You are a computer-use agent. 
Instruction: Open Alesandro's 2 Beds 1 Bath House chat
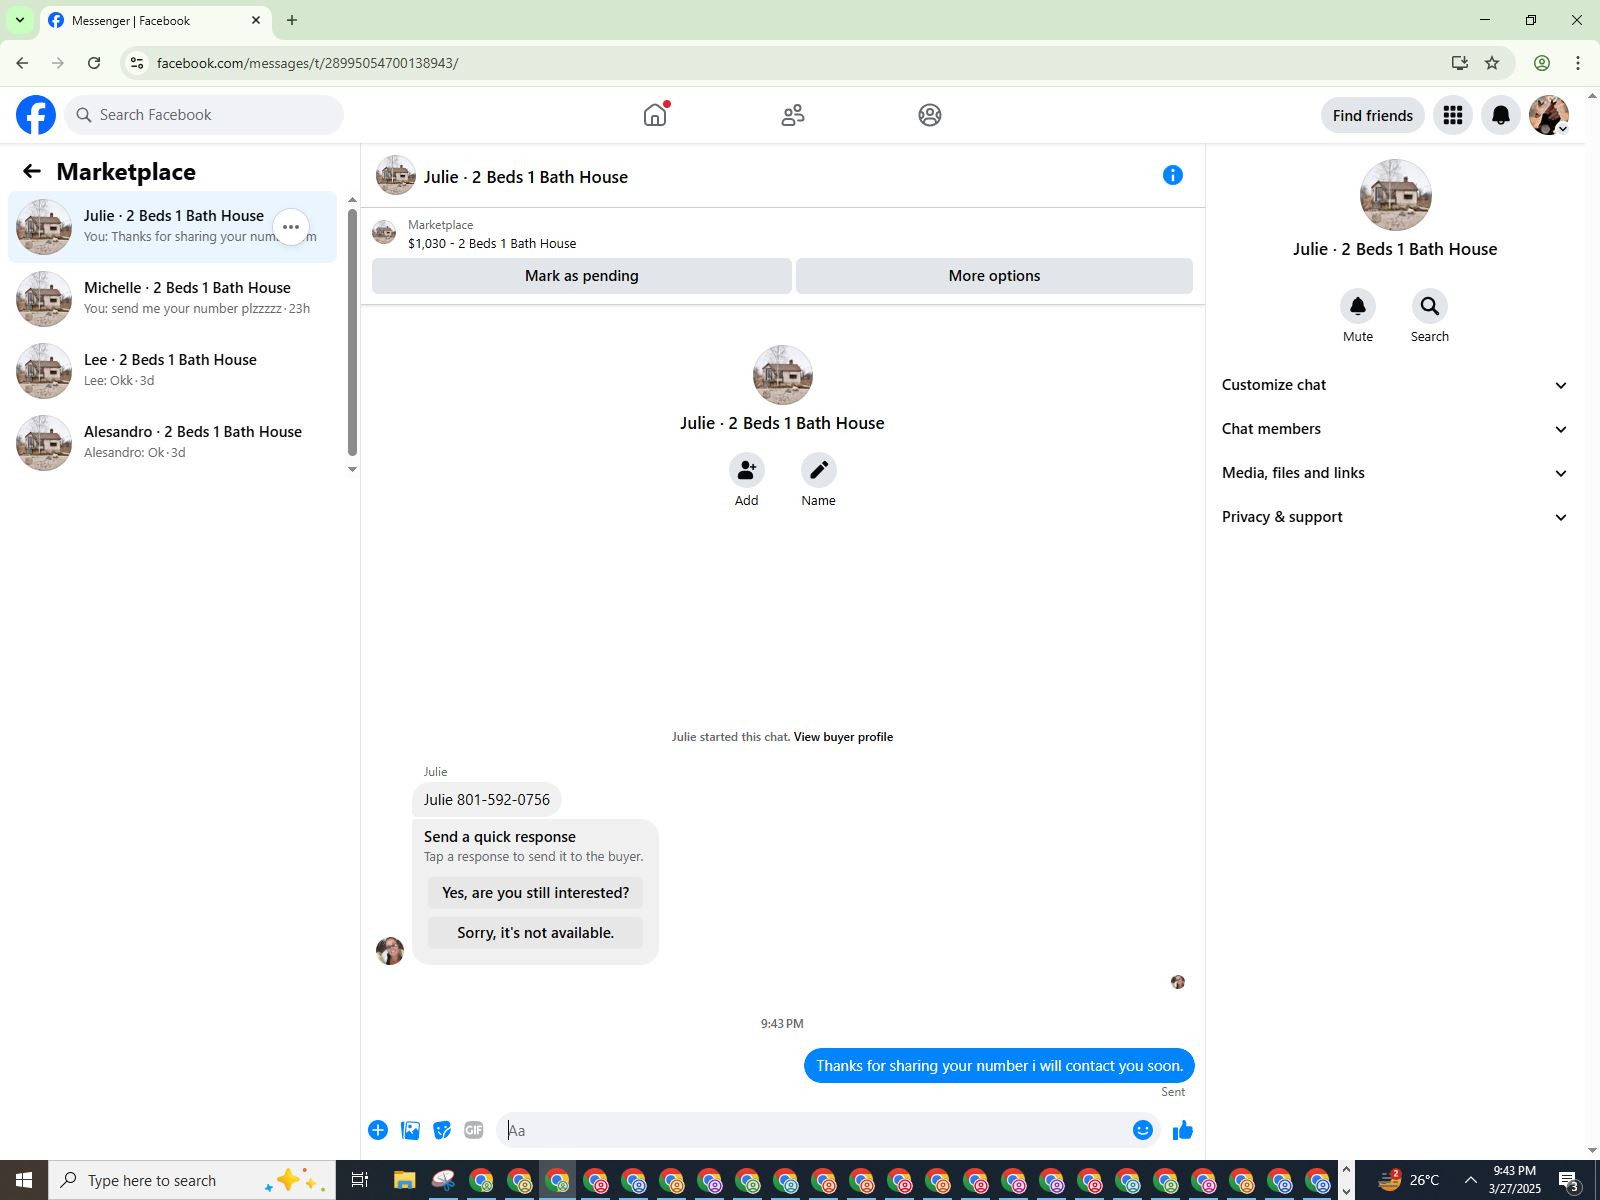pos(173,443)
